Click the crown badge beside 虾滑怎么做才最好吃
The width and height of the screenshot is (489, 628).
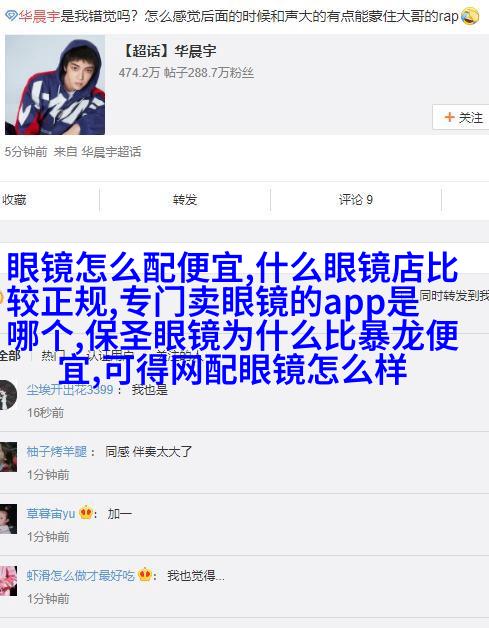[x=145, y=575]
